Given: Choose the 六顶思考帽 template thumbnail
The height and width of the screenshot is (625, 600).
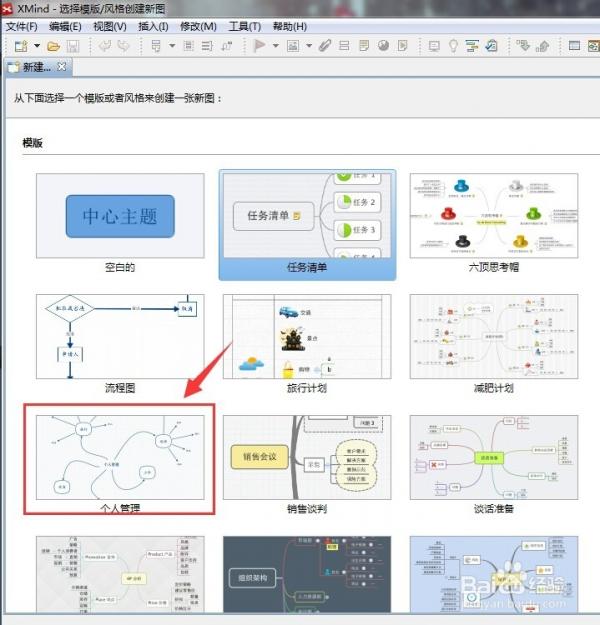Looking at the screenshot, I should pos(494,216).
